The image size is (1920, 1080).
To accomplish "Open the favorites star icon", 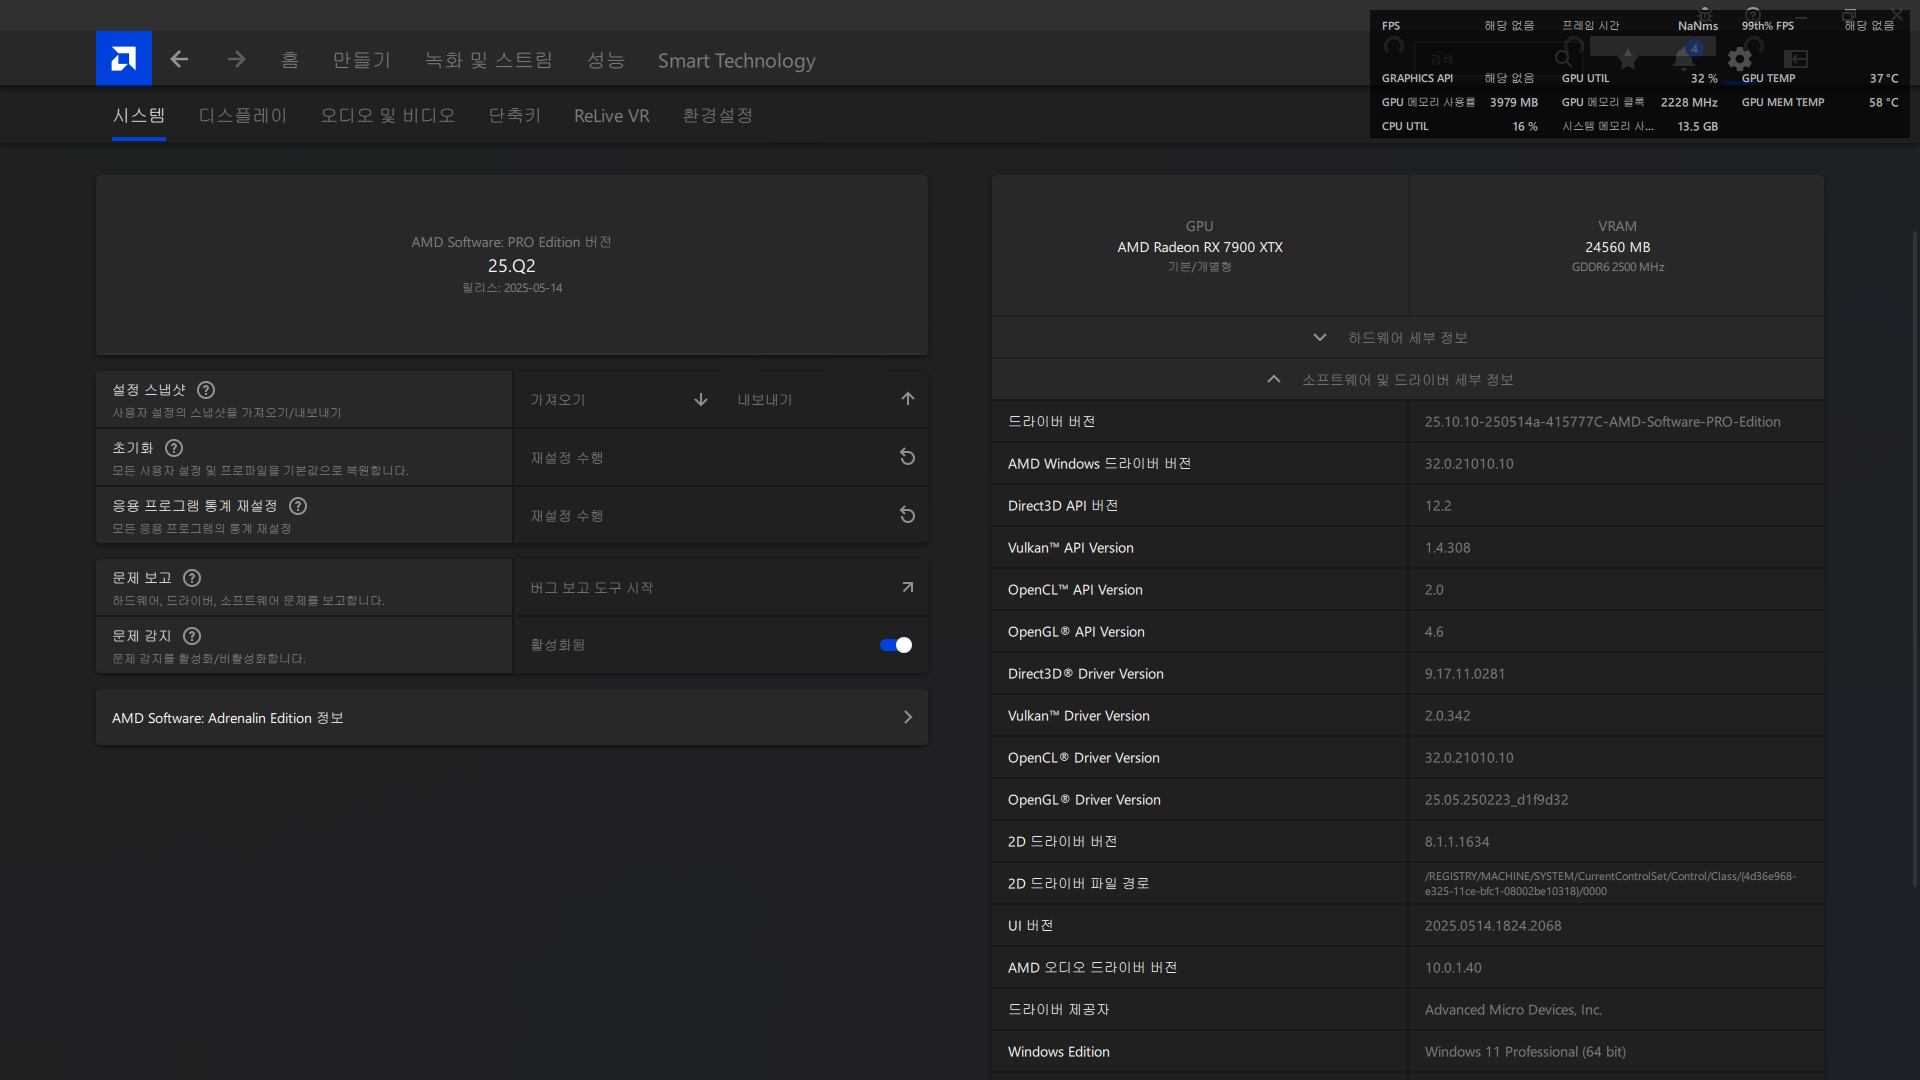I will [x=1628, y=59].
